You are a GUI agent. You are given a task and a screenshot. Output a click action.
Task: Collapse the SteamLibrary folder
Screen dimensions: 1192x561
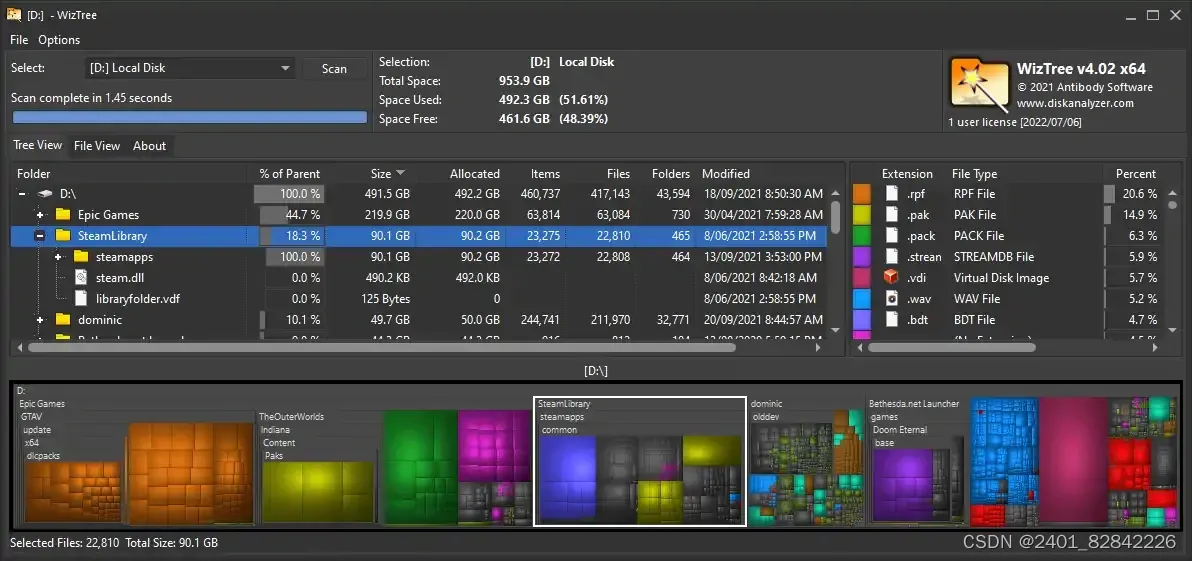pos(40,236)
